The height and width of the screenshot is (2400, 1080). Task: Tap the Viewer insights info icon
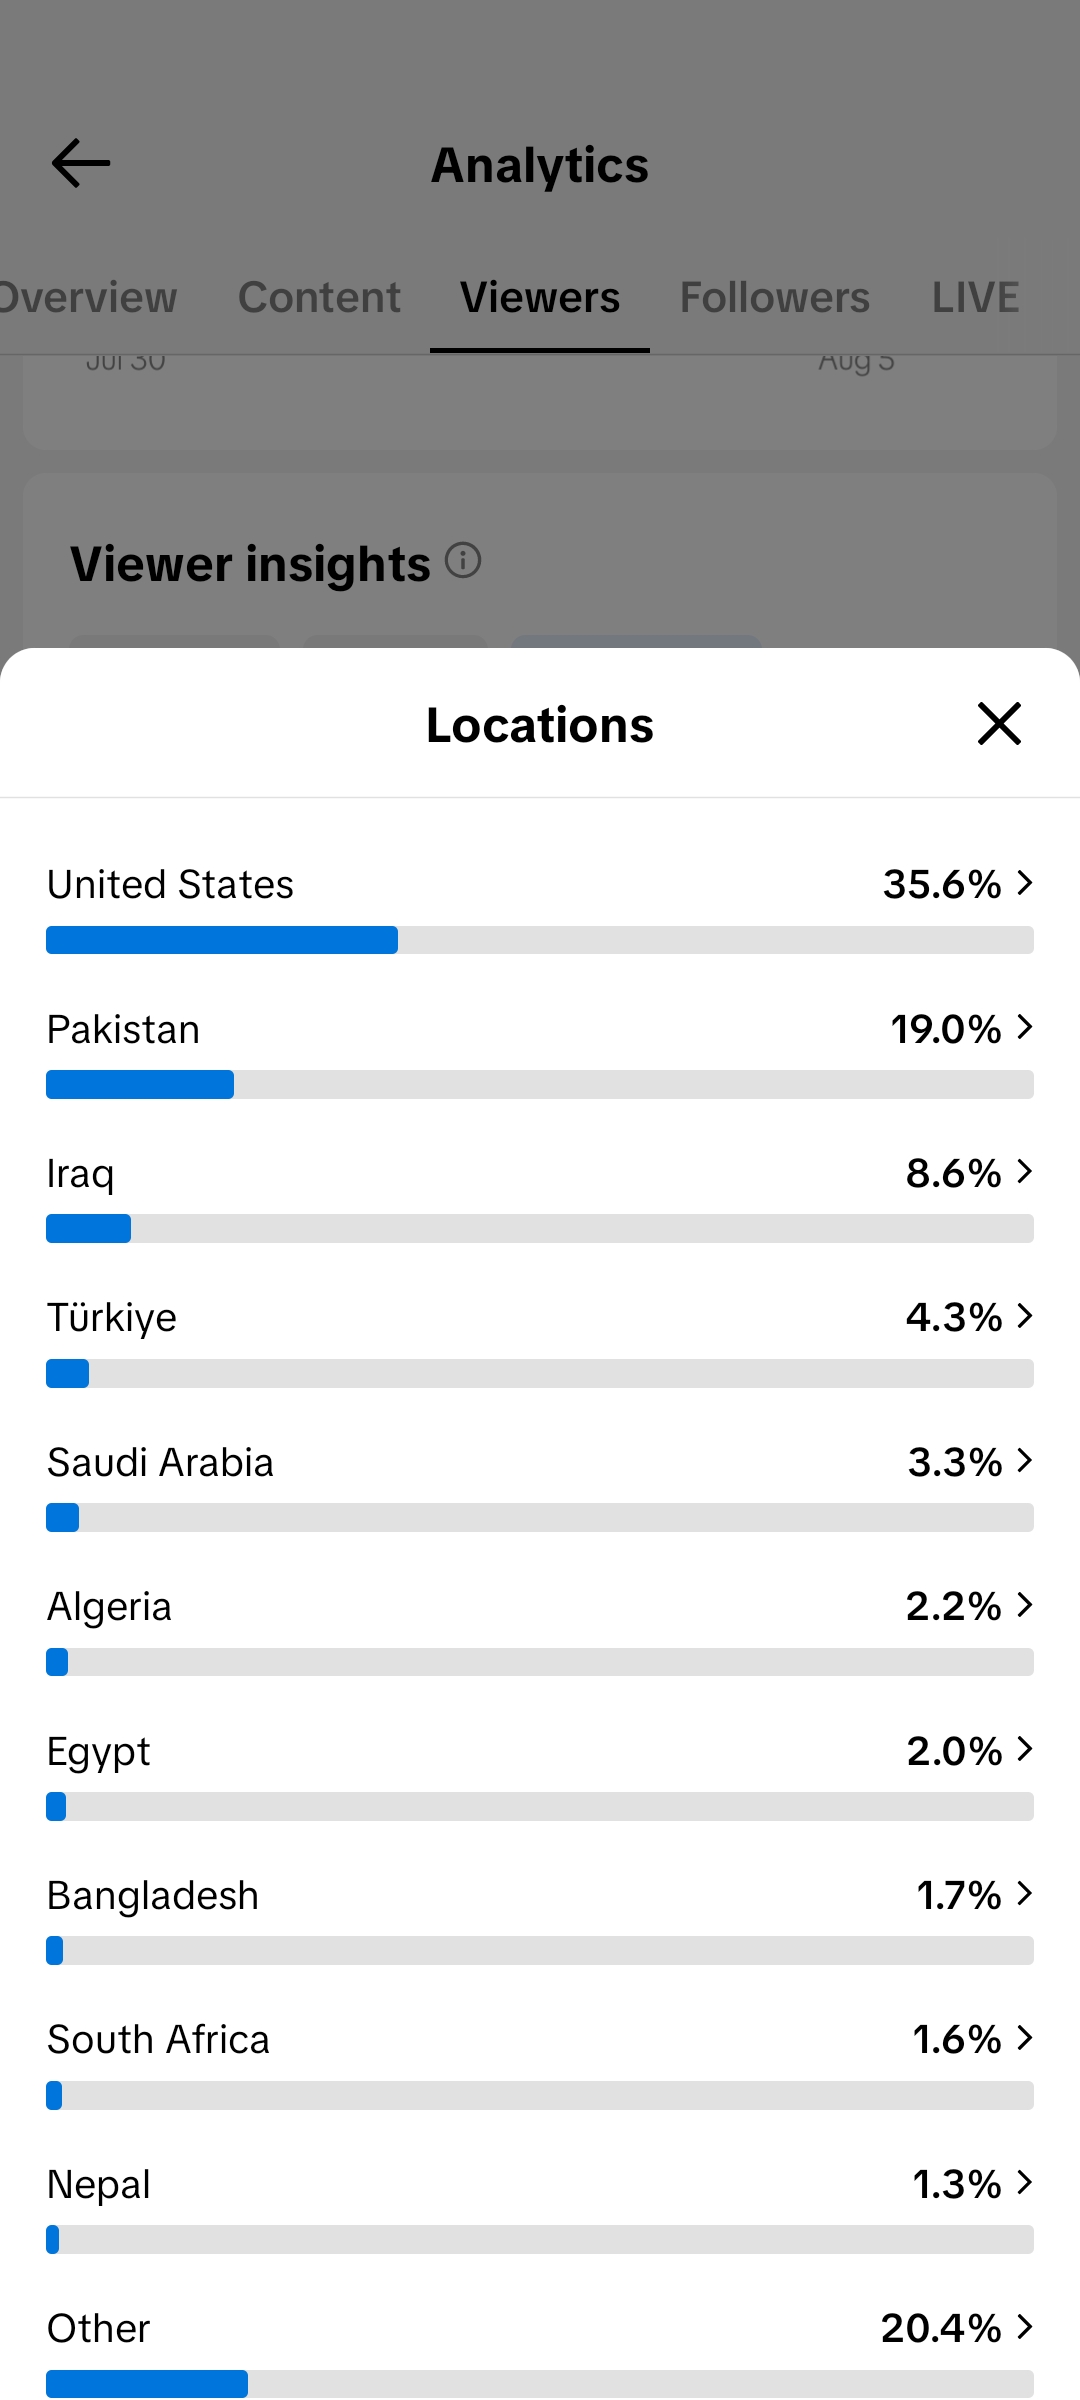(x=463, y=561)
